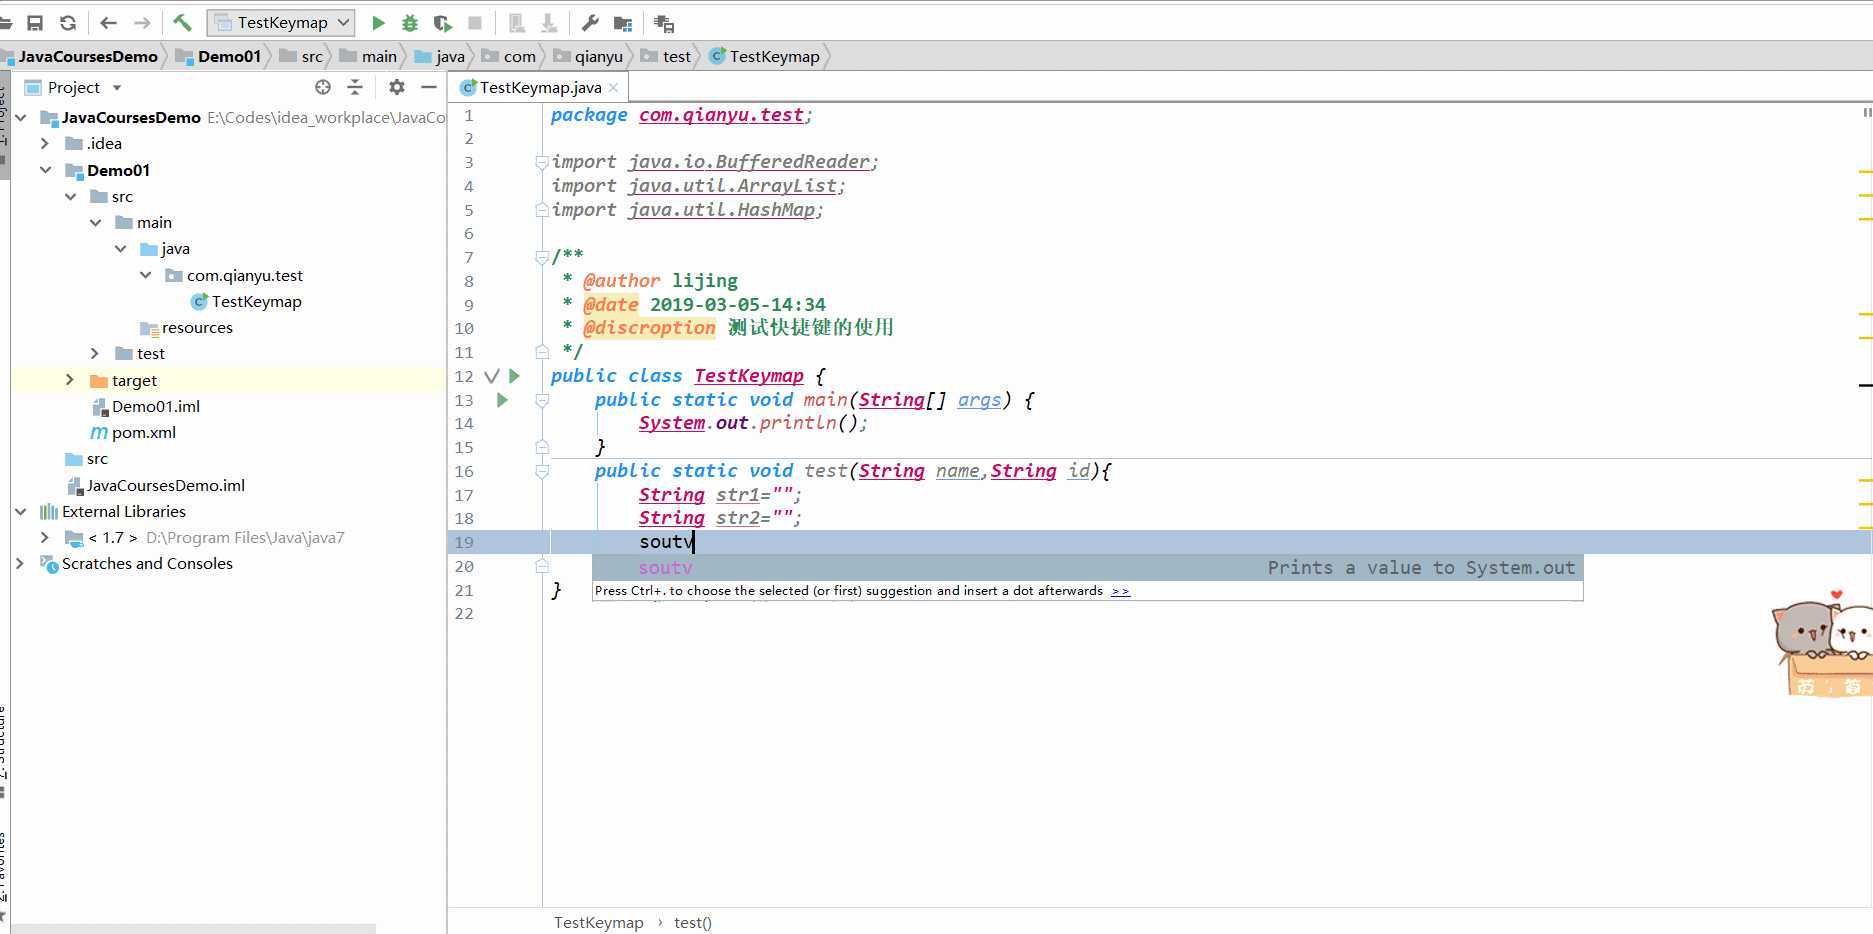Click the qianyu breadcrumb segment

tap(598, 56)
